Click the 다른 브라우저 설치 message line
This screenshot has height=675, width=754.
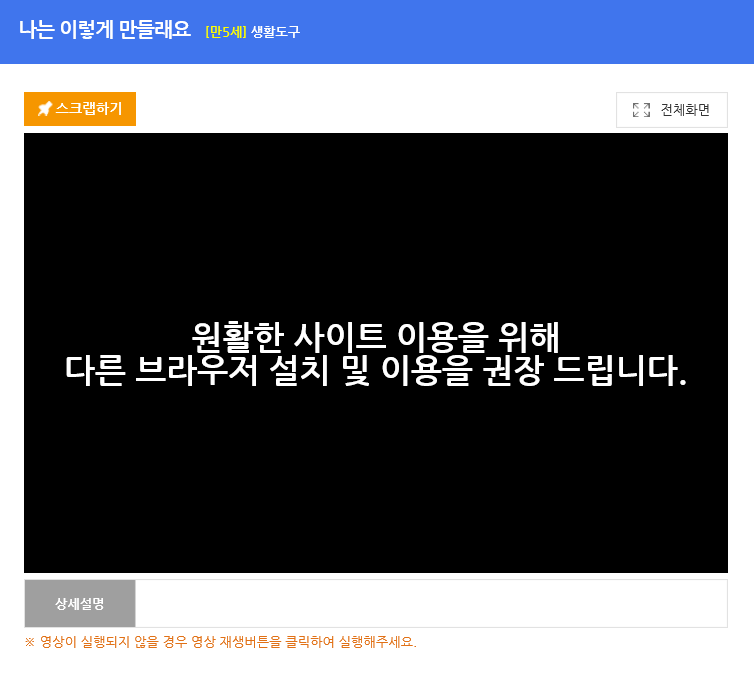pyautogui.click(x=376, y=371)
